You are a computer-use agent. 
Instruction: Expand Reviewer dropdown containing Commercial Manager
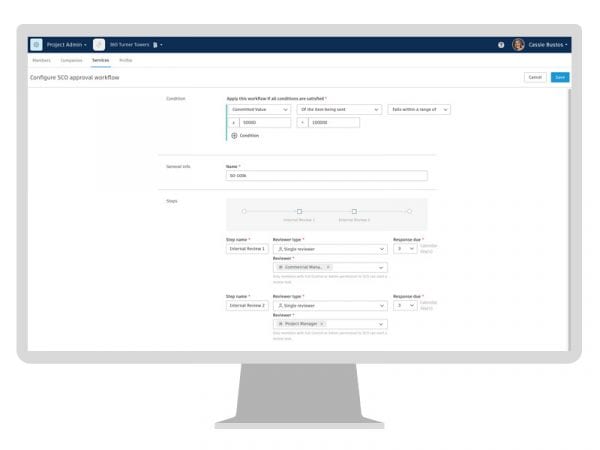click(x=381, y=267)
